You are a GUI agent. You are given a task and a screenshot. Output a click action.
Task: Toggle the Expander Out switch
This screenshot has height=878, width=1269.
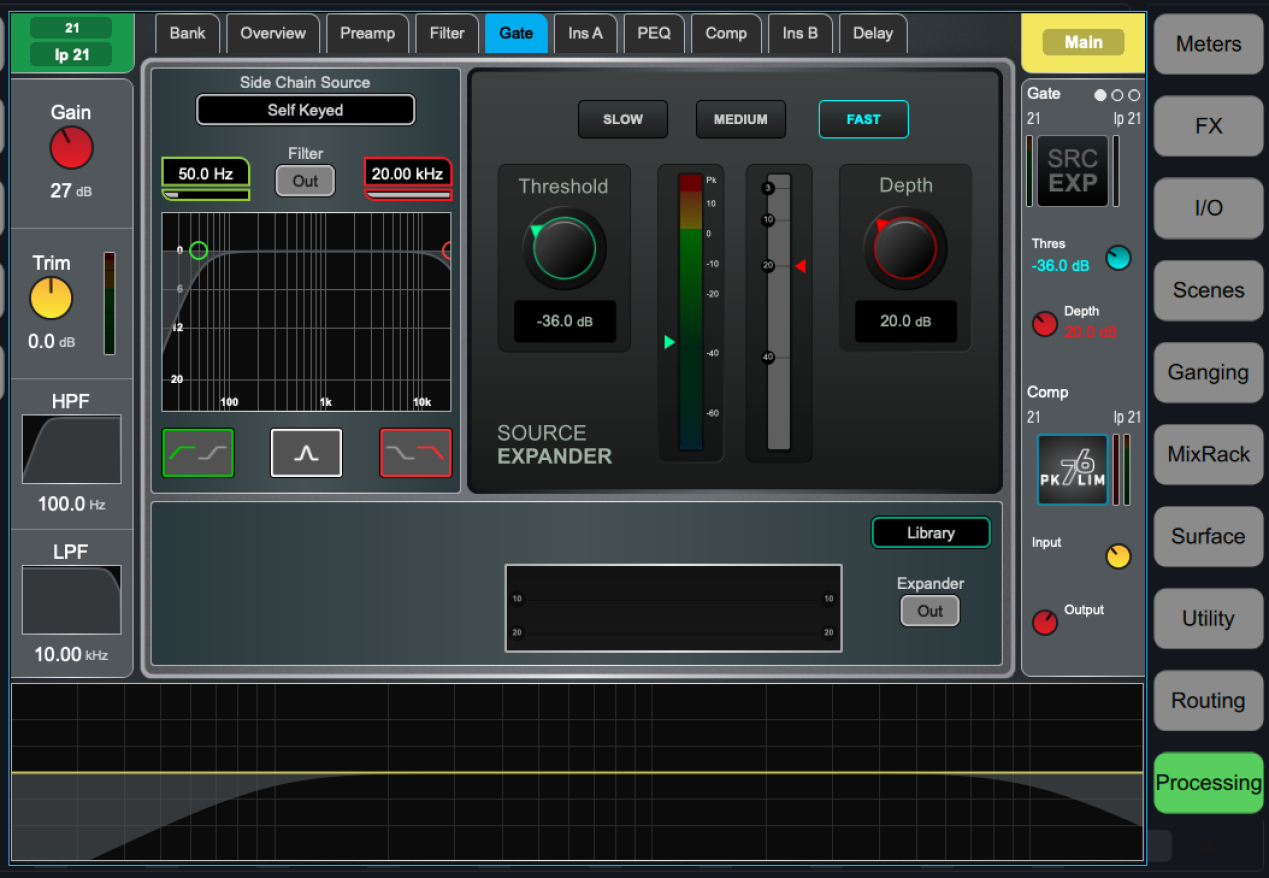929,611
